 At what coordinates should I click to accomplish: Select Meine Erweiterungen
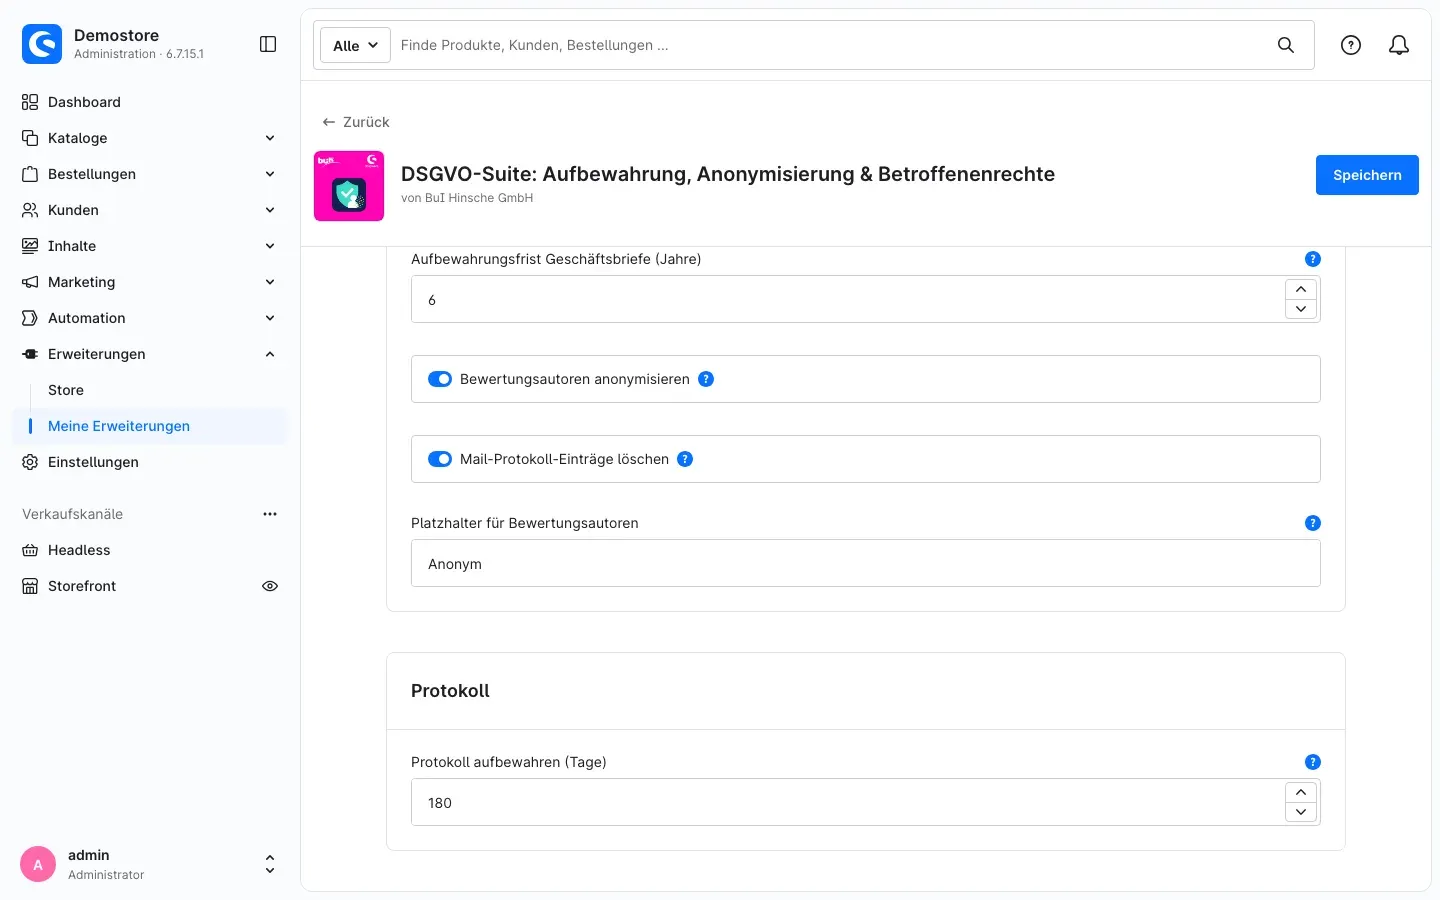click(x=150, y=426)
